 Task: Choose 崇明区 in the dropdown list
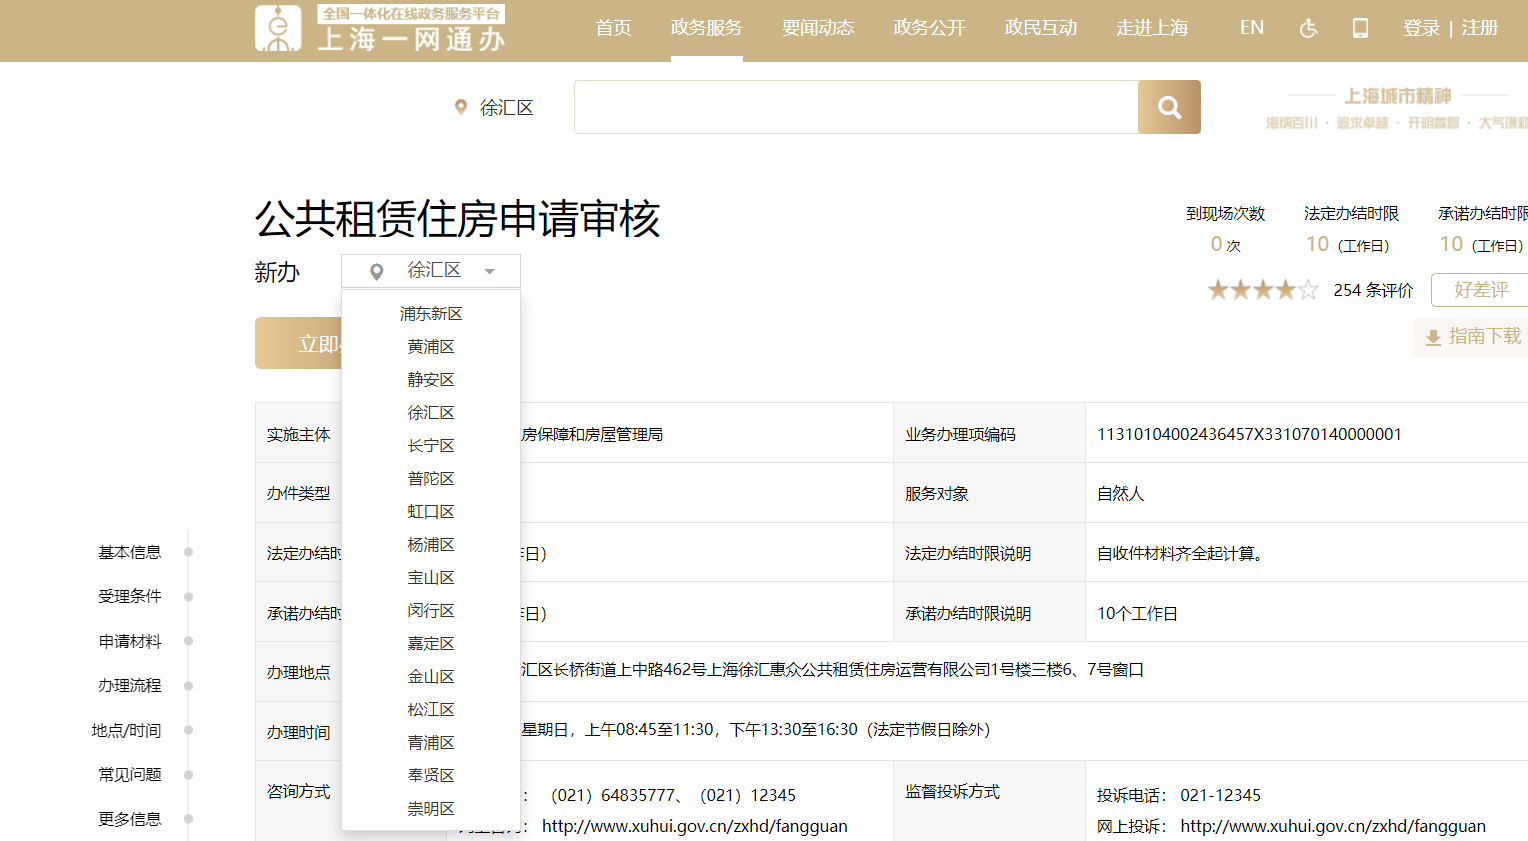click(431, 809)
